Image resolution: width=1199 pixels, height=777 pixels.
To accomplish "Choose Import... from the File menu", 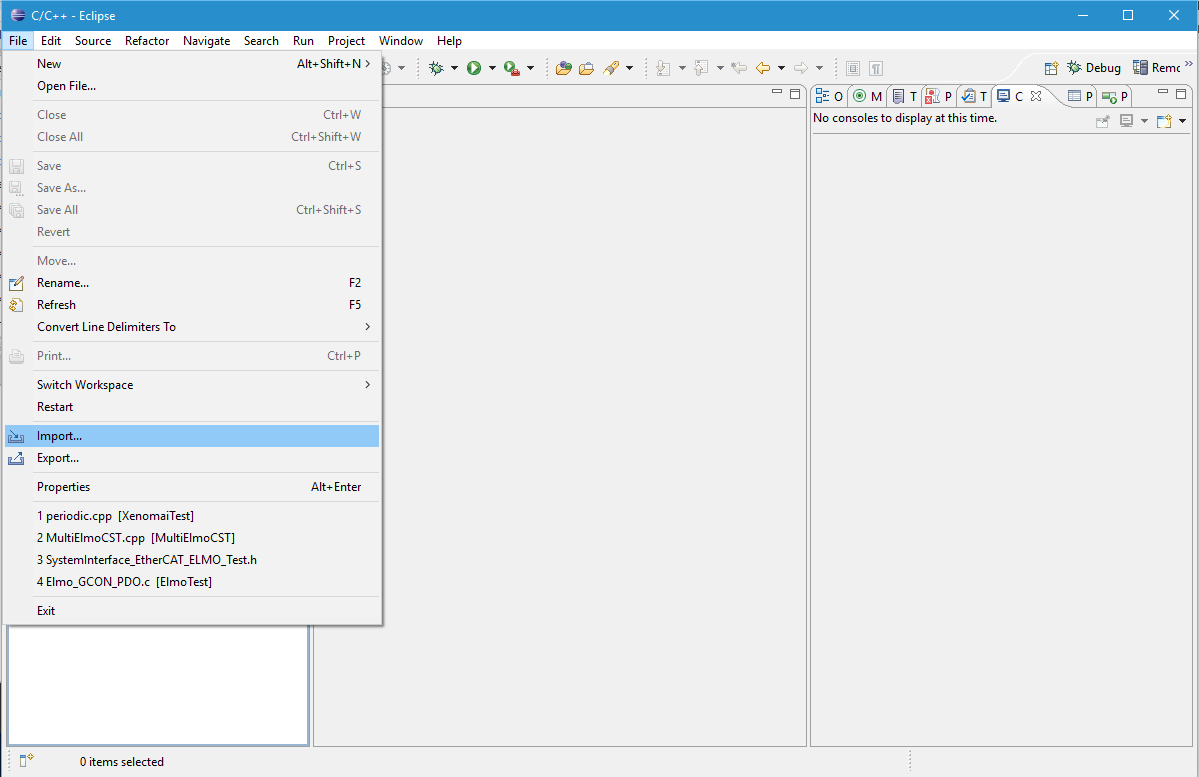I will pos(192,436).
